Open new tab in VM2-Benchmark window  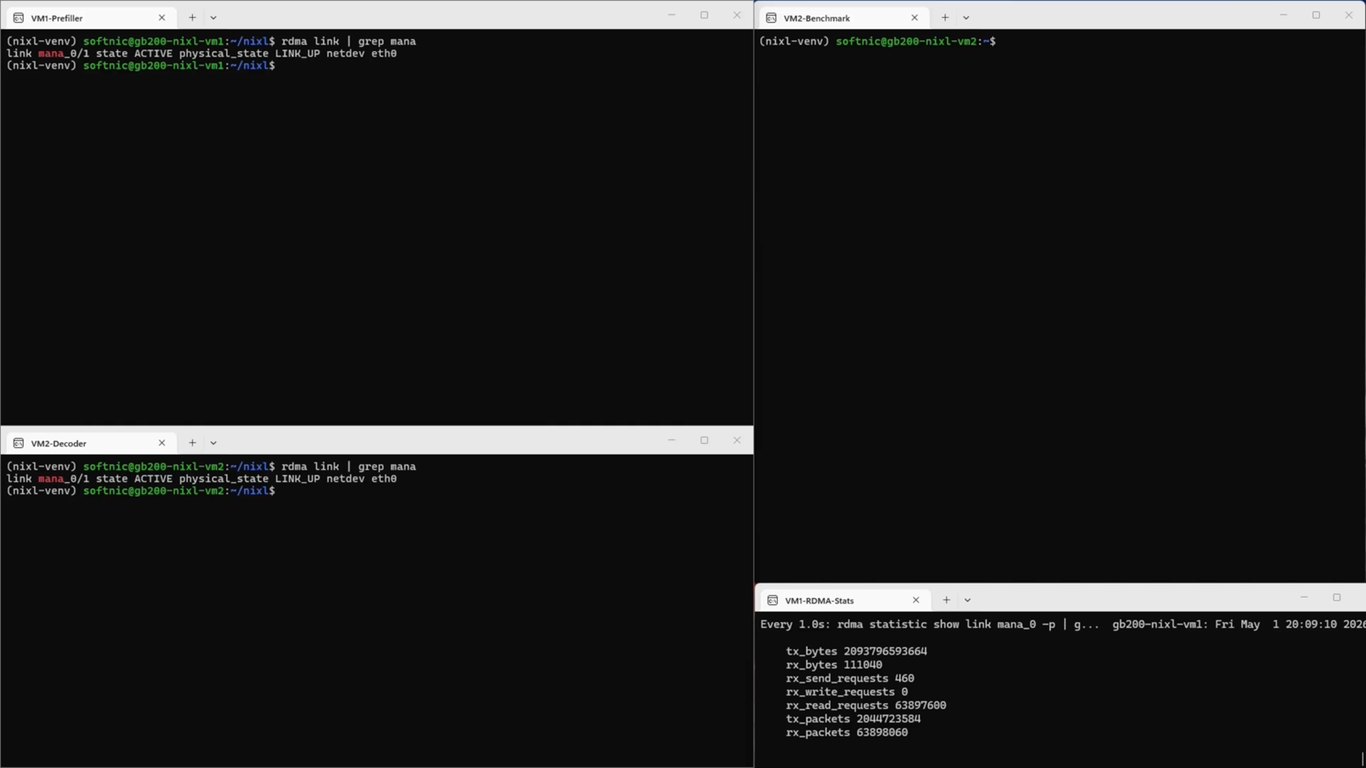click(x=945, y=17)
